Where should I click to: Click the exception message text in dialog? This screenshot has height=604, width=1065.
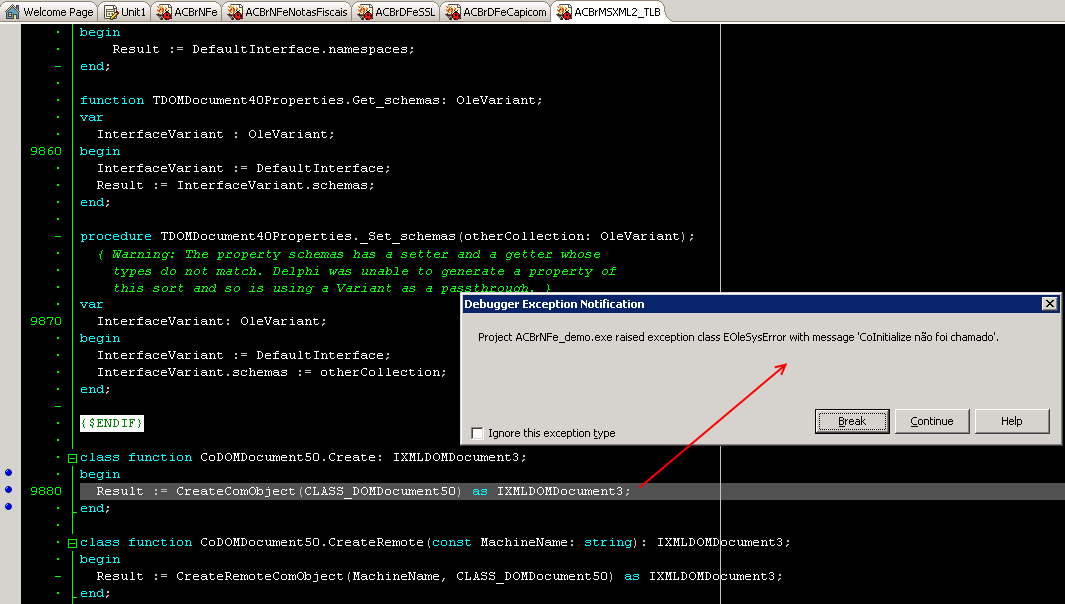point(738,337)
